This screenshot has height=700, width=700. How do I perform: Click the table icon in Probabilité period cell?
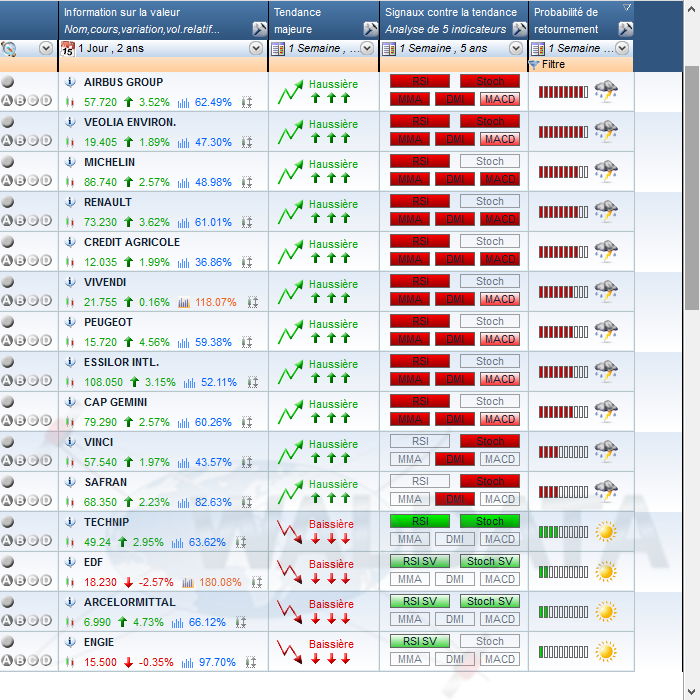click(x=538, y=49)
